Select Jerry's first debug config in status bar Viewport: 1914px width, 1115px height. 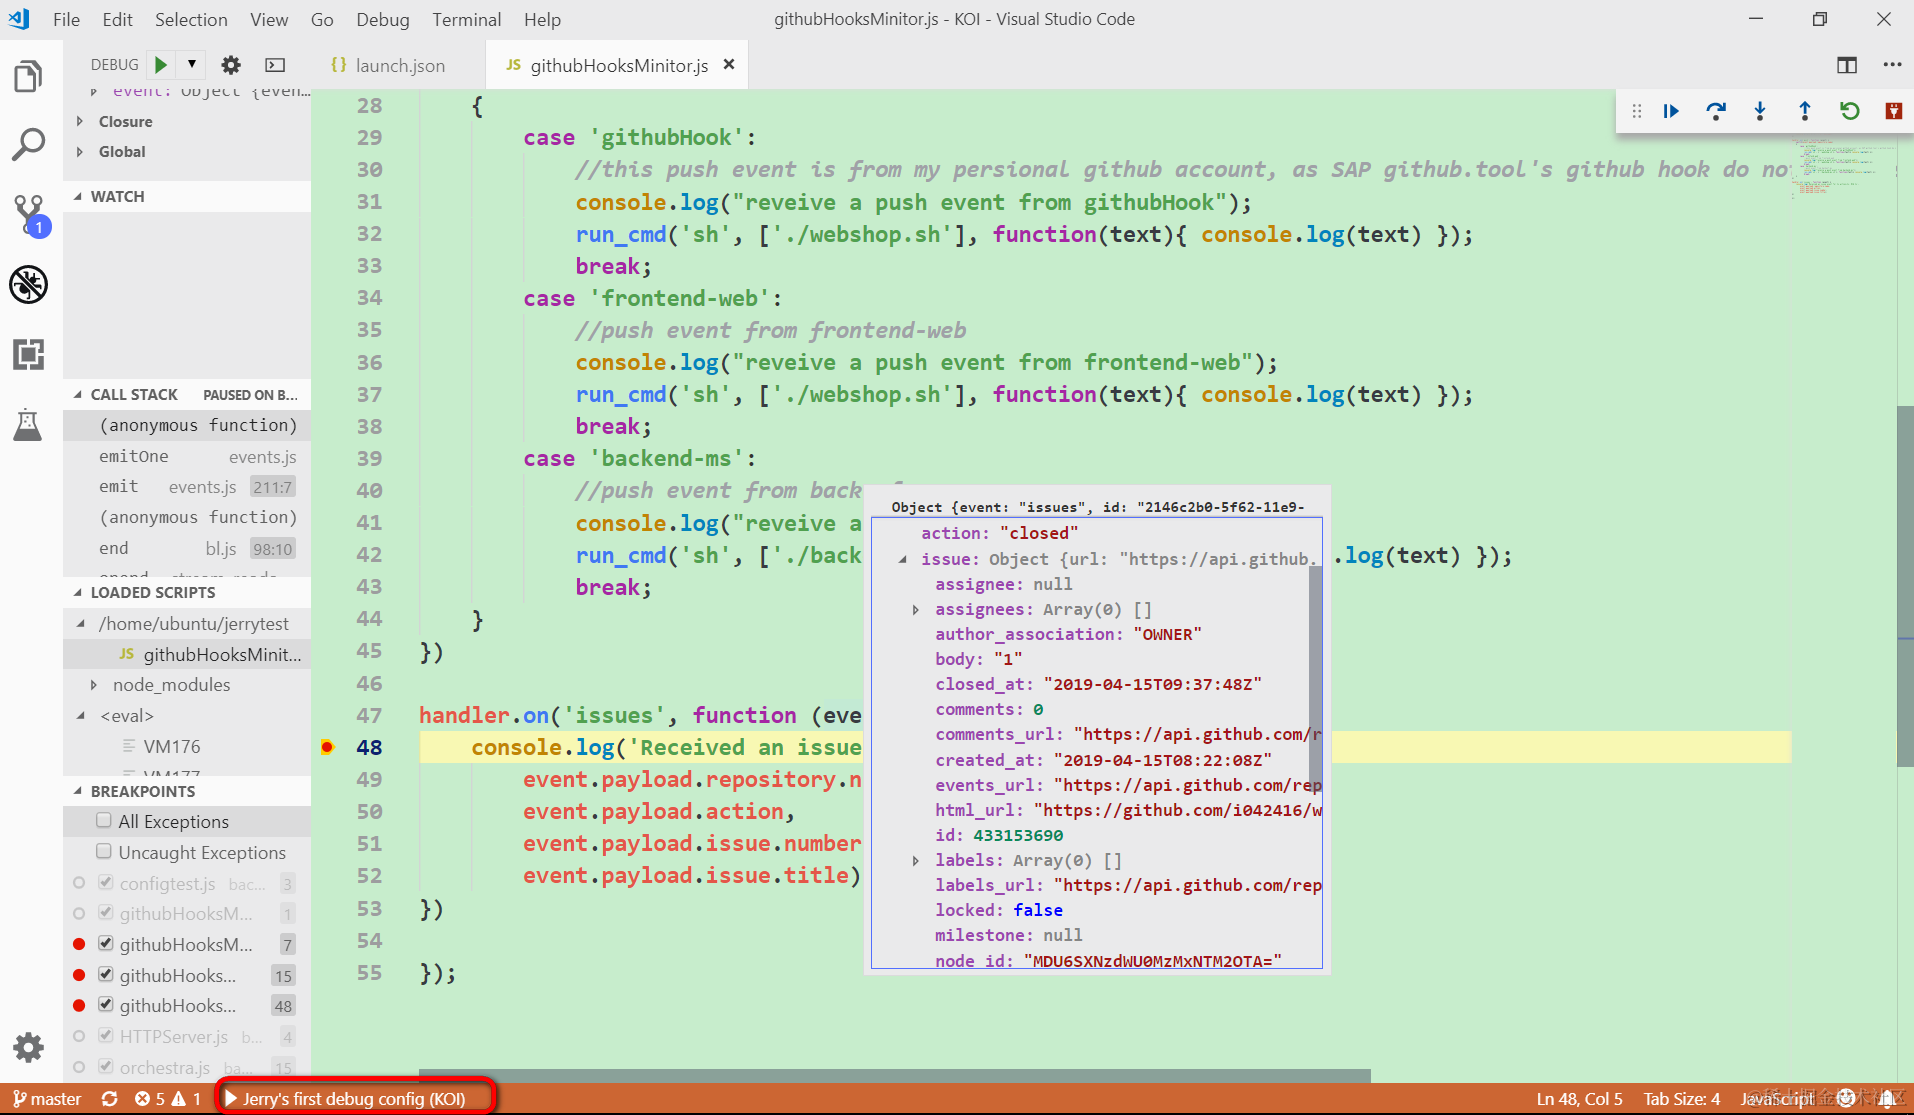coord(344,1098)
